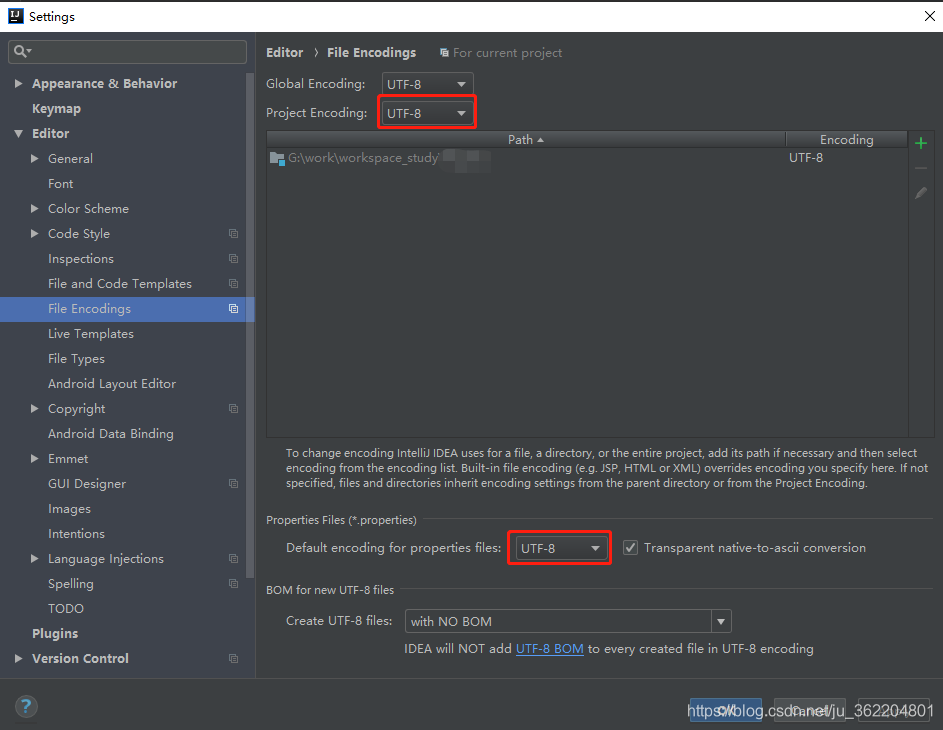Click the icon next to Version Control
Screen dimensions: 943x730
click(x=233, y=659)
